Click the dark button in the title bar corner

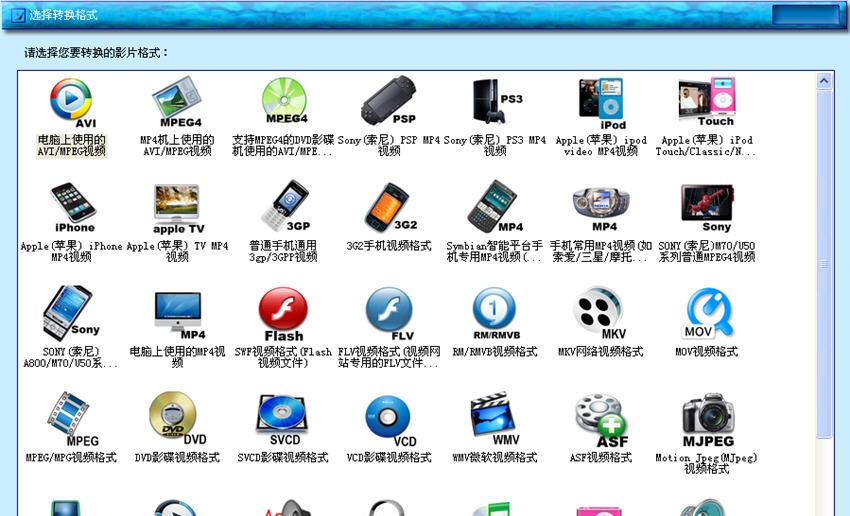[x=805, y=14]
